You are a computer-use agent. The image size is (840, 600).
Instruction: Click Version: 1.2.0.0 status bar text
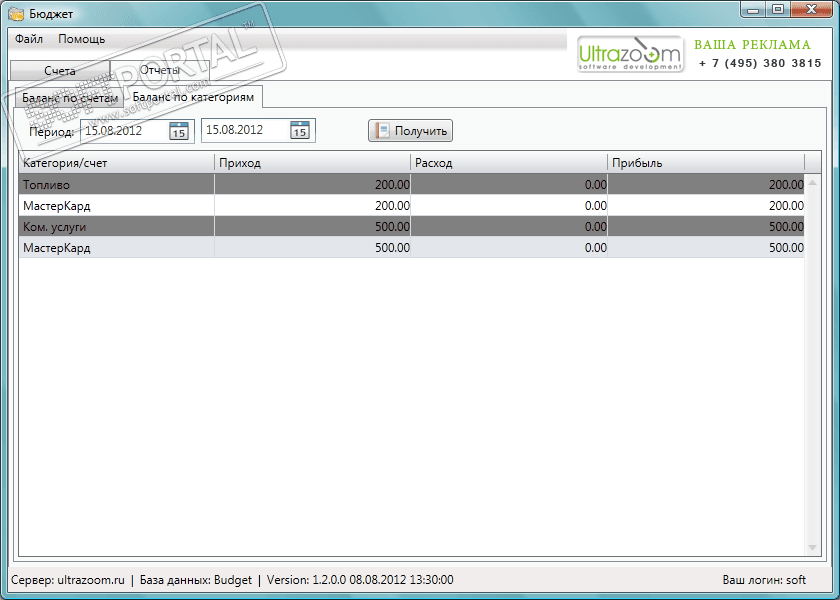click(360, 580)
